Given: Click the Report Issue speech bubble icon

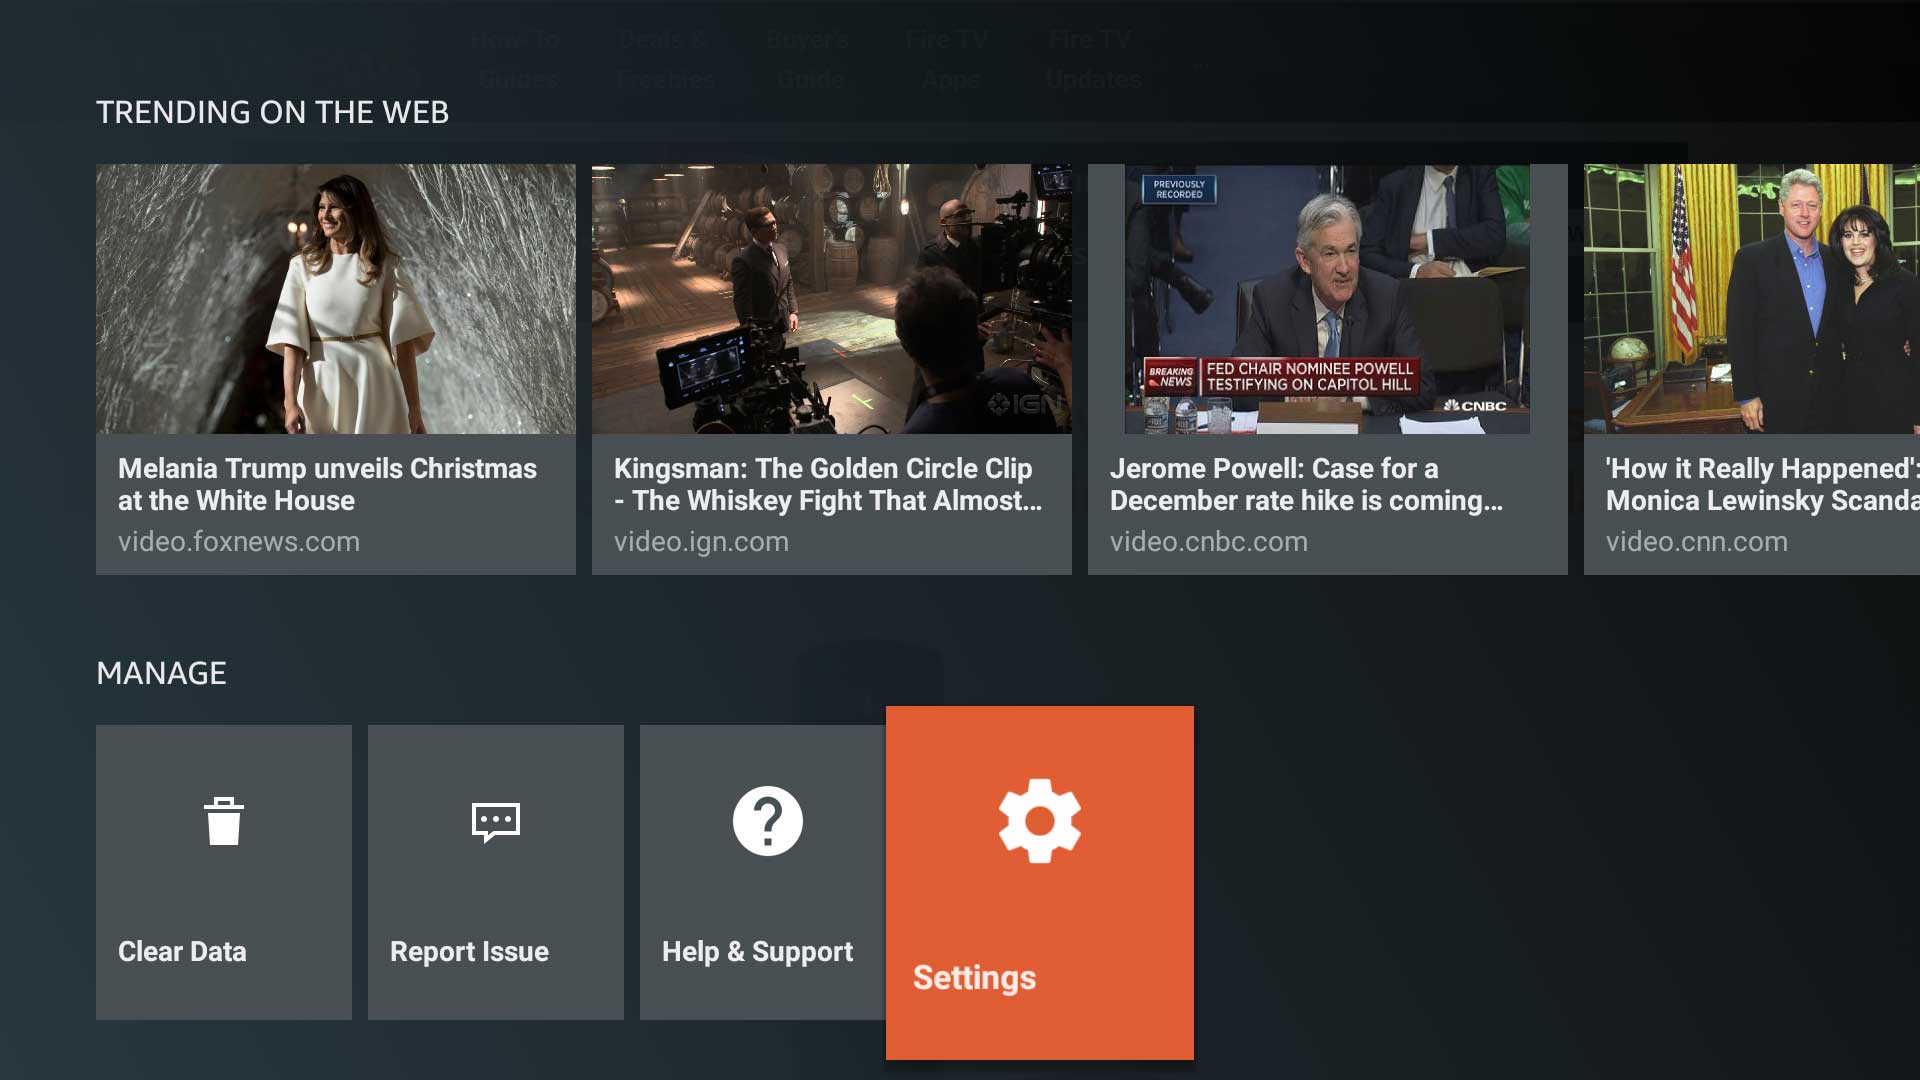Looking at the screenshot, I should (x=496, y=822).
